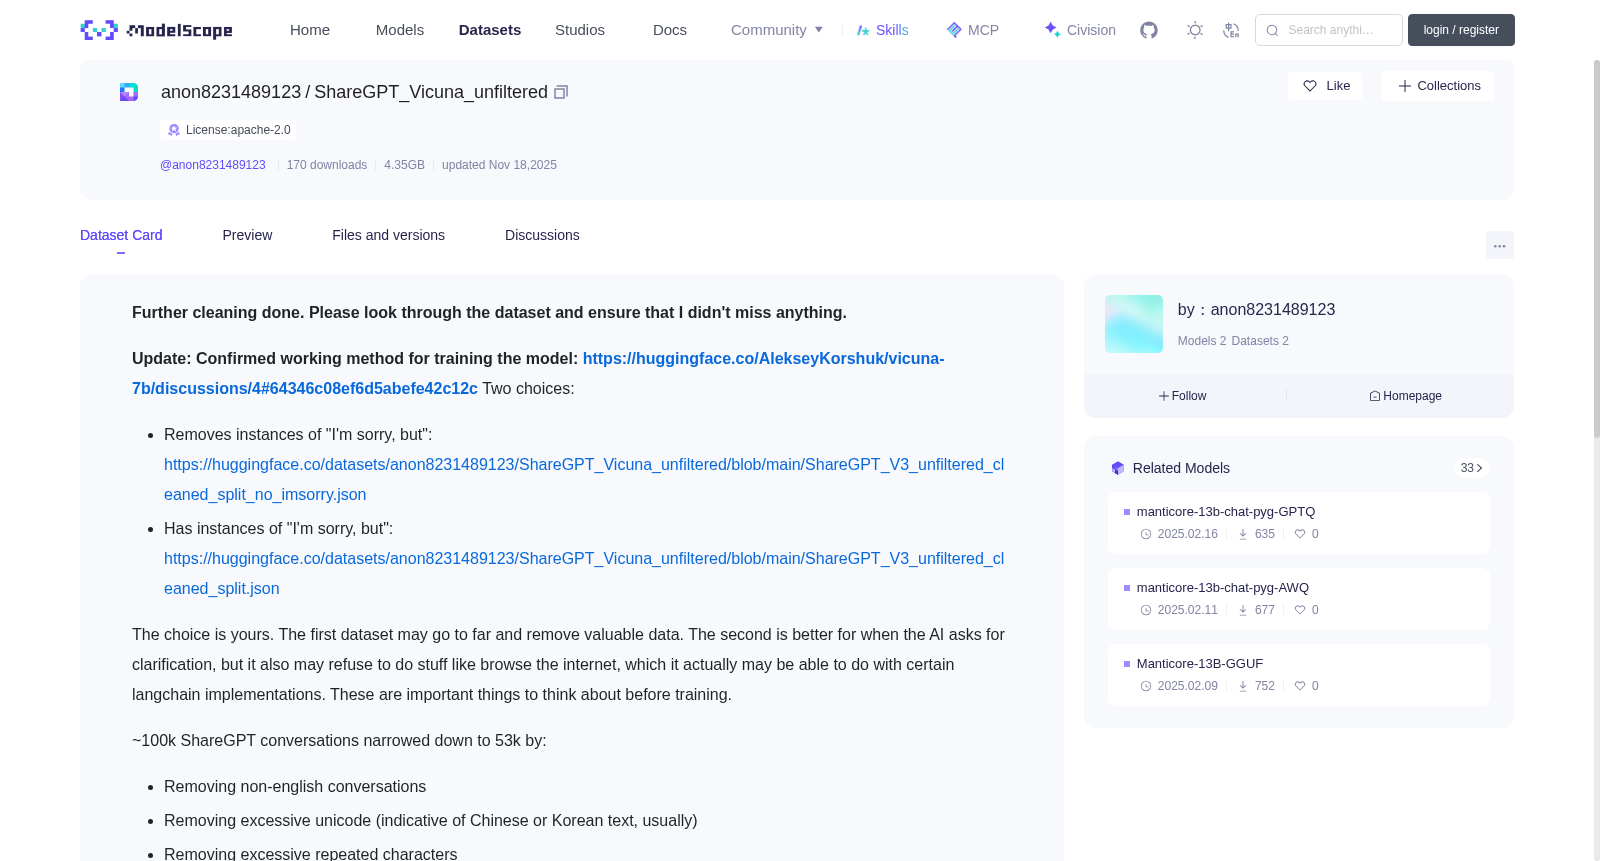Click the License:apache-2.0 badge
Screen dimensions: 1600x861
(229, 130)
